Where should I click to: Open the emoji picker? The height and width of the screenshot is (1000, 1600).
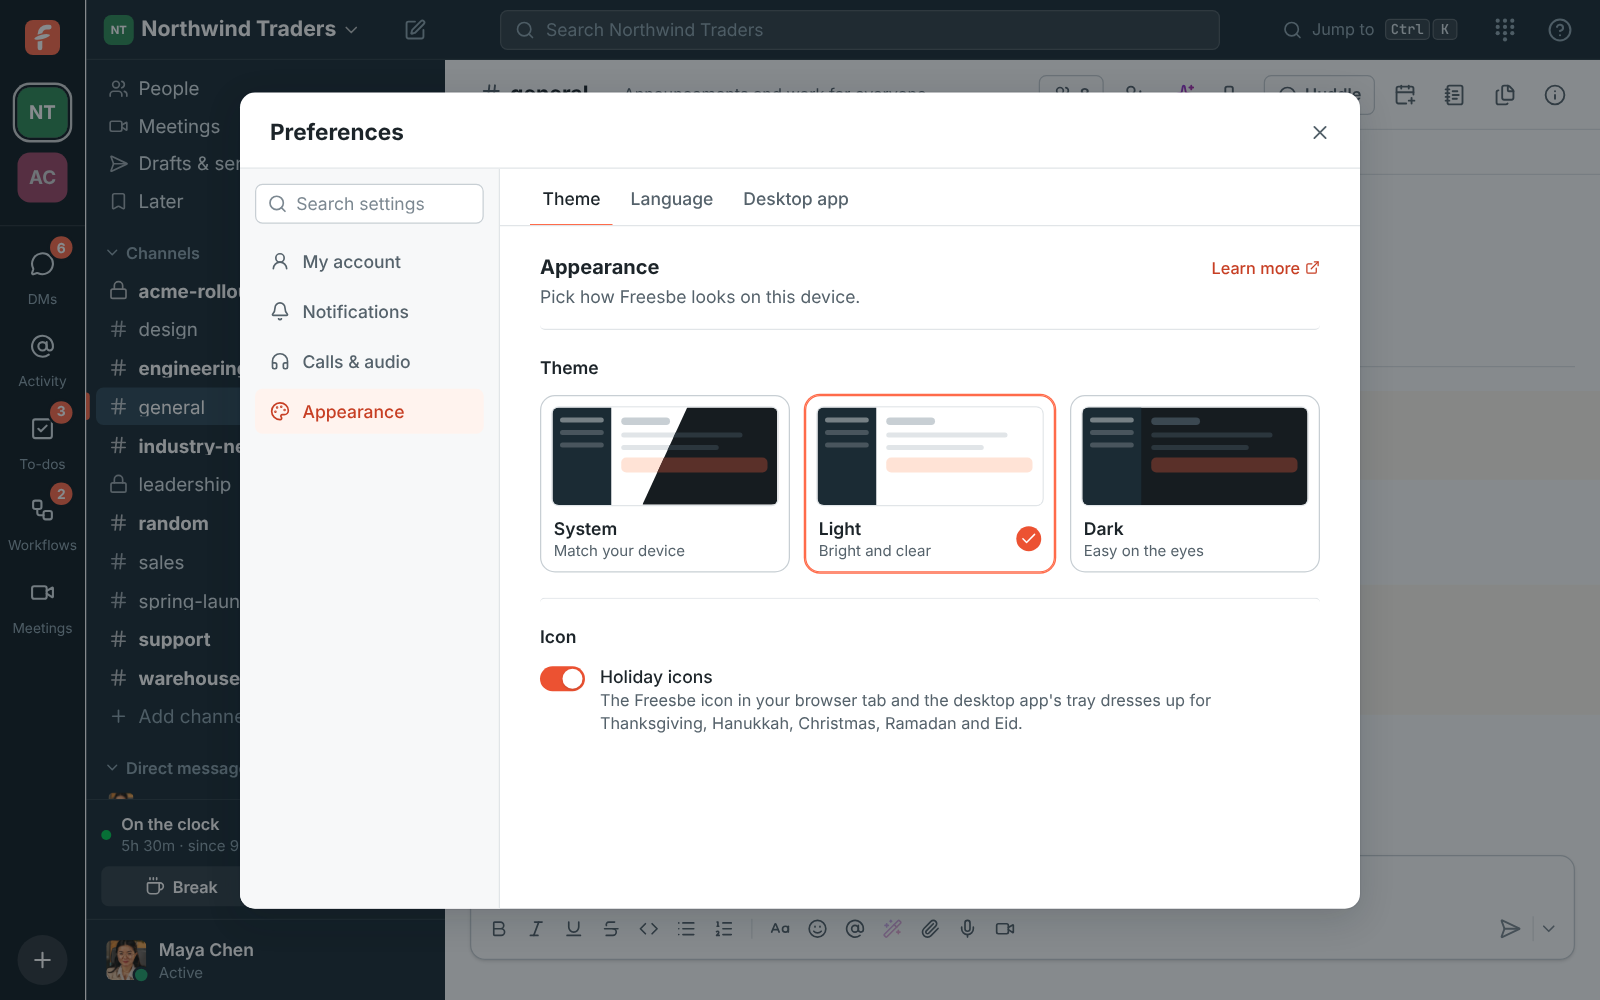(x=818, y=929)
